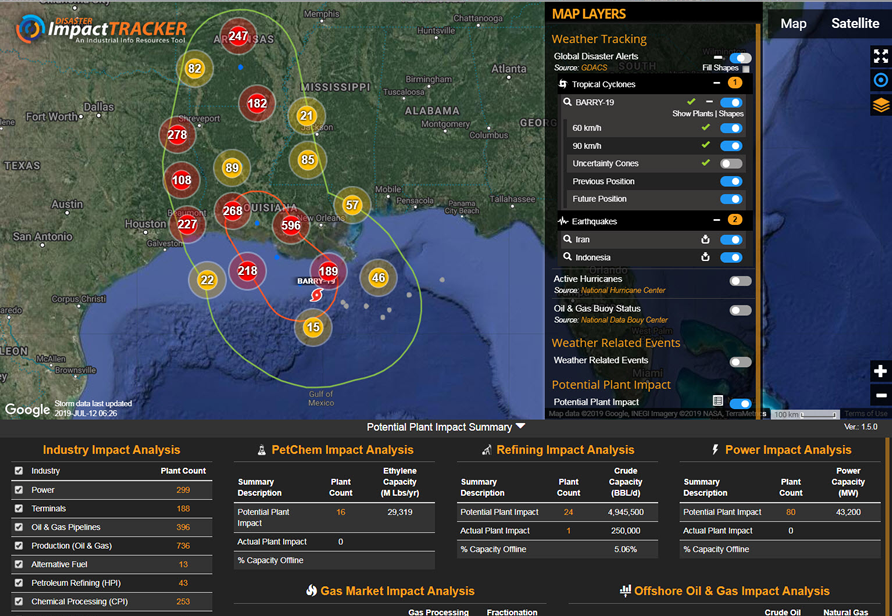Toggle the BARRY-19 cyclone layer

click(x=731, y=102)
